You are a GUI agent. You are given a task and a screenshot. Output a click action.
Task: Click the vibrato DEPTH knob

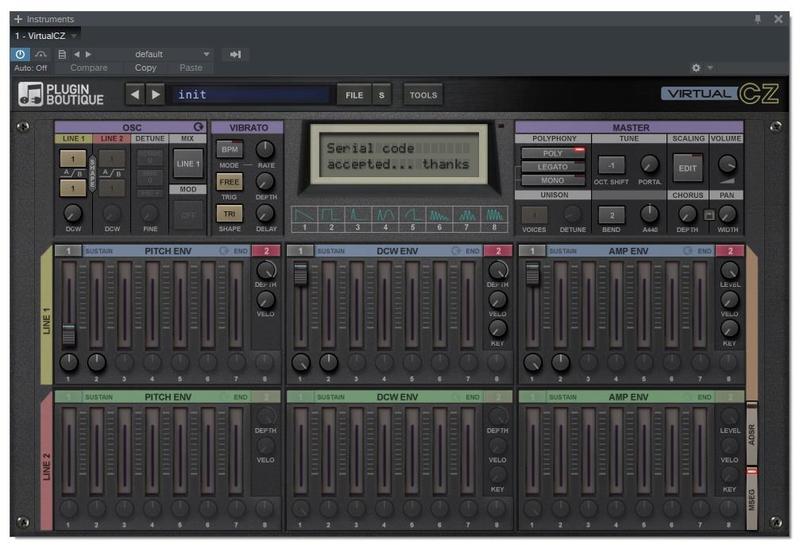265,182
